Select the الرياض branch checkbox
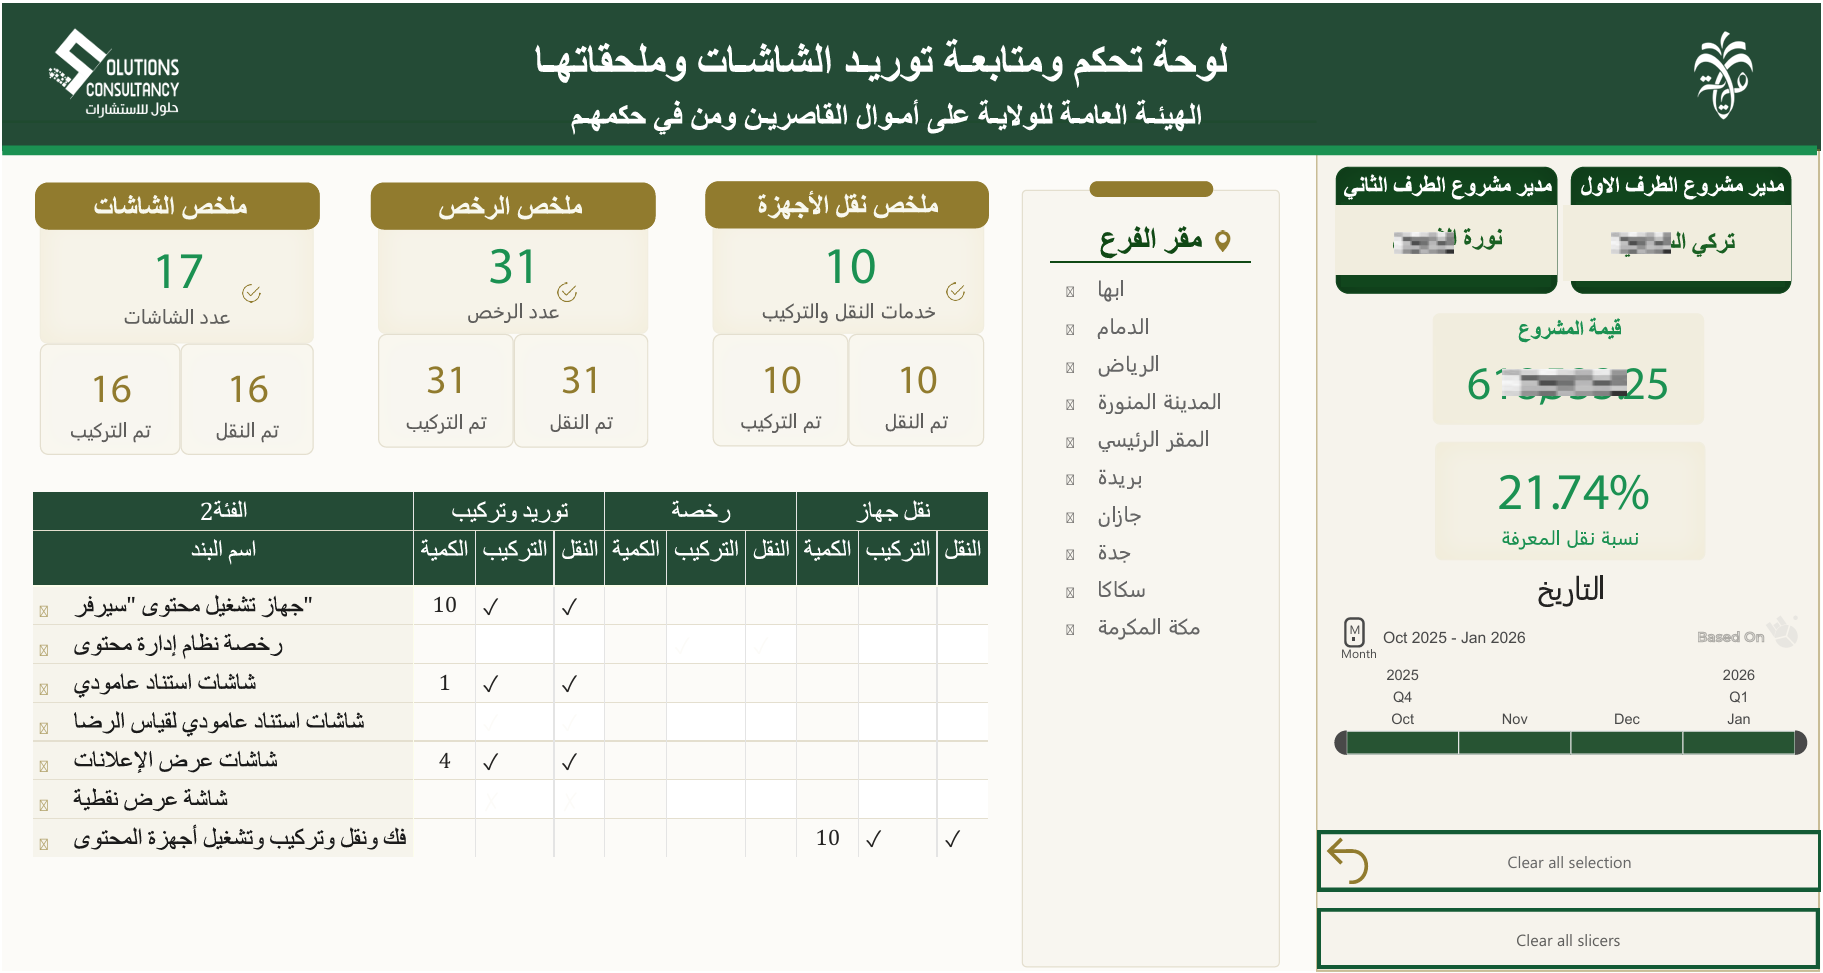Image resolution: width=1823 pixels, height=973 pixels. click(1070, 367)
